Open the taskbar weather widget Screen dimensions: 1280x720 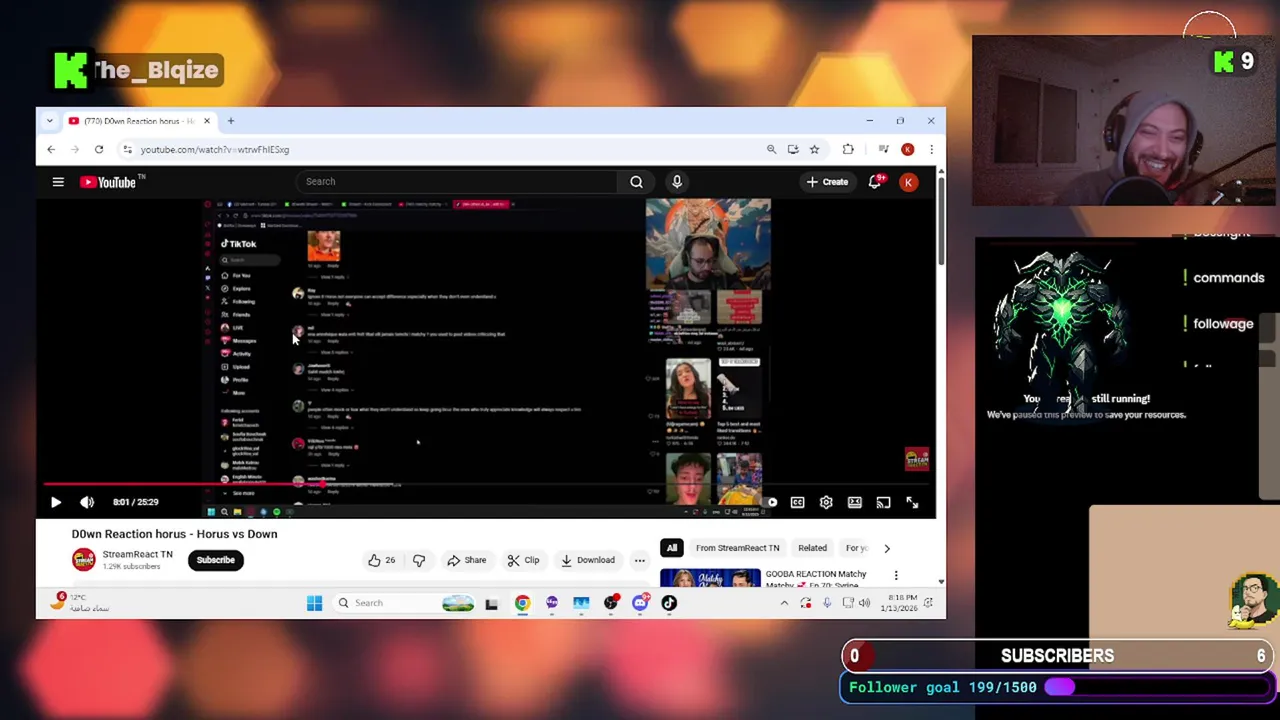click(x=82, y=603)
